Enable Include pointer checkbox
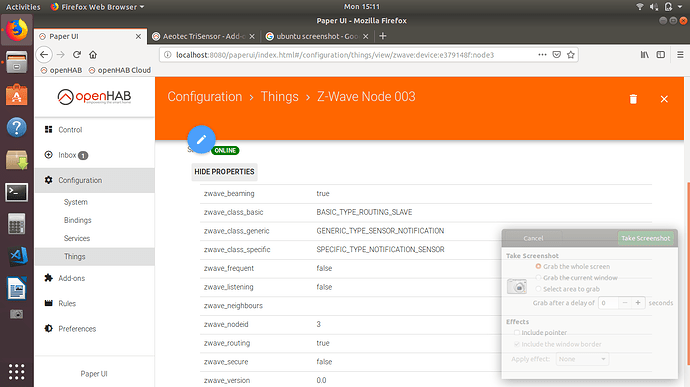The width and height of the screenshot is (690, 387). pyautogui.click(x=517, y=332)
